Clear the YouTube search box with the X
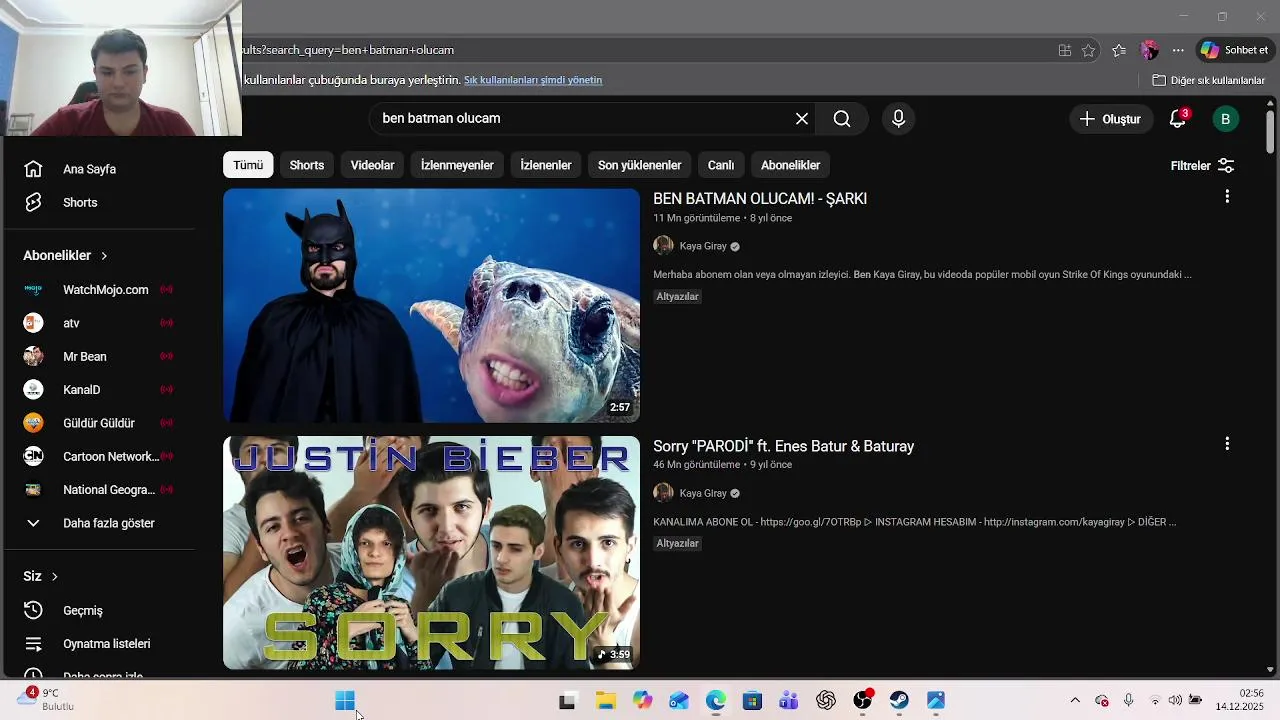 (802, 119)
